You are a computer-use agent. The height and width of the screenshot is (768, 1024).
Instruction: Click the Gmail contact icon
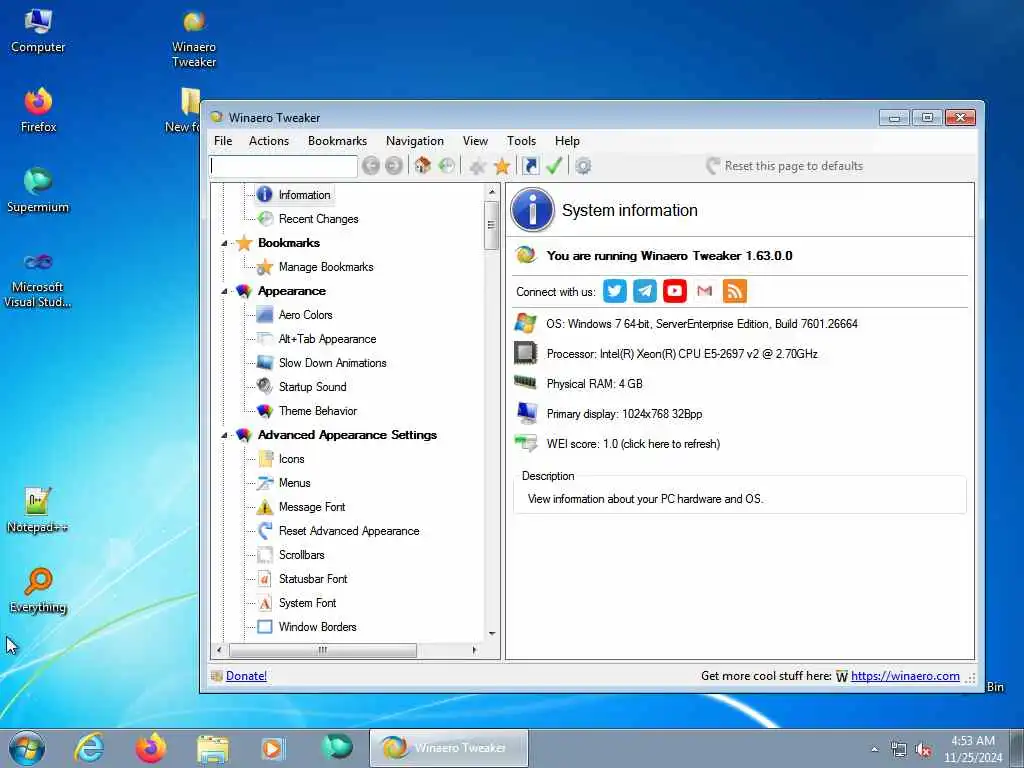705,291
